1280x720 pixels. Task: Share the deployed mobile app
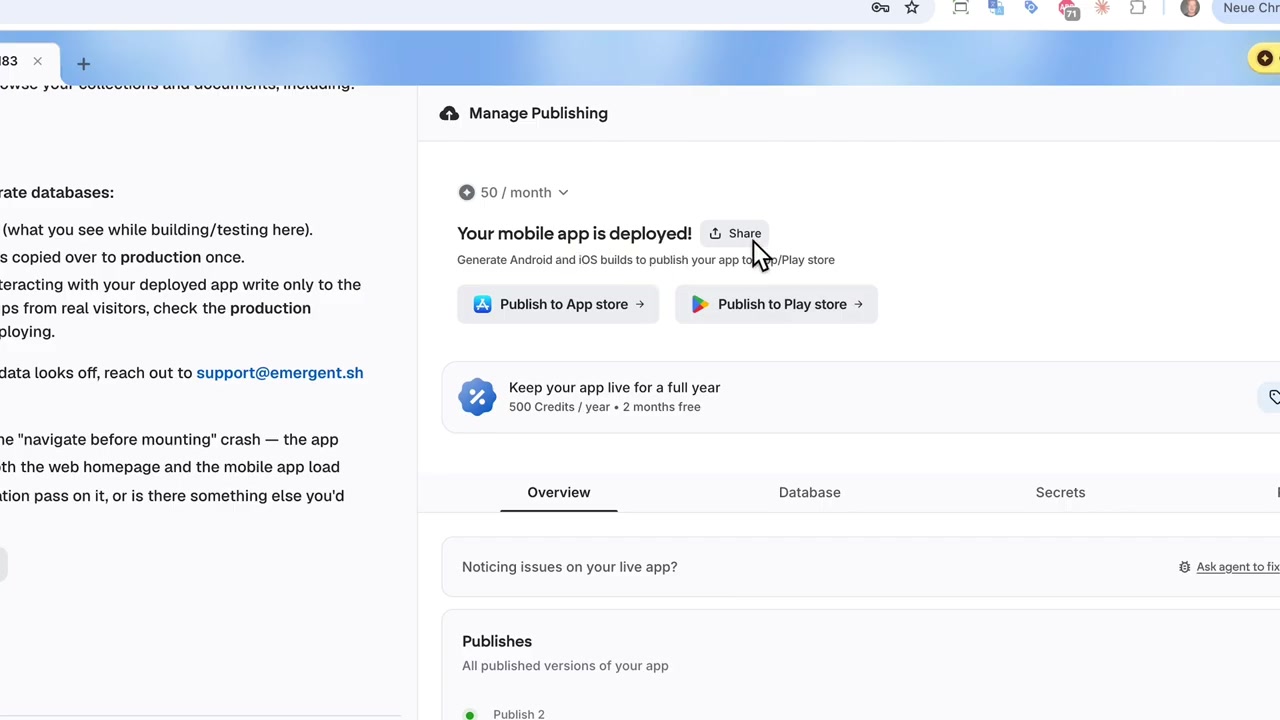pos(735,233)
